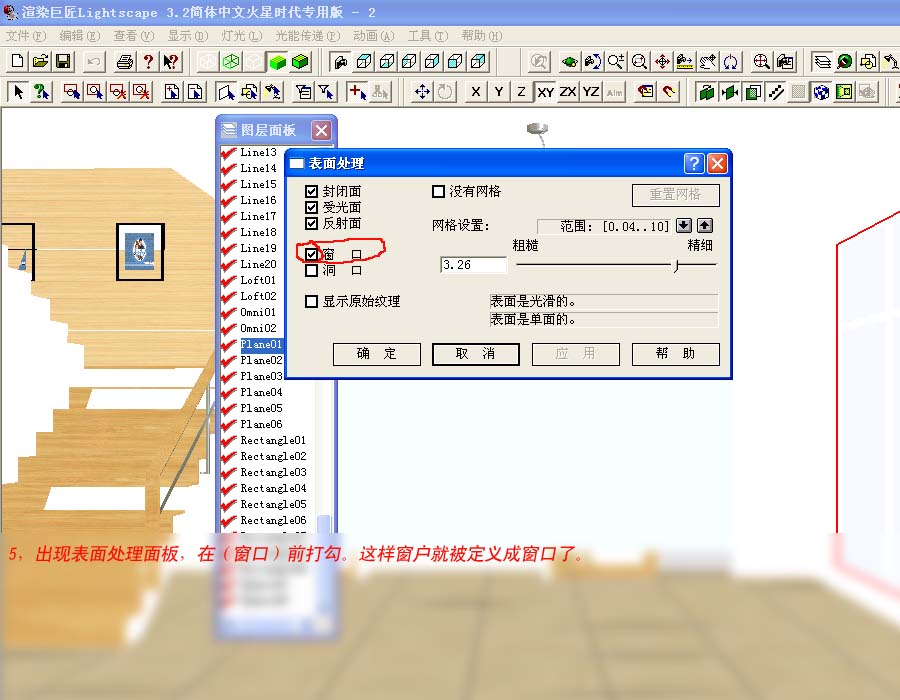The image size is (900, 700).
Task: Uncheck the 受光面 checkbox
Action: [x=311, y=207]
